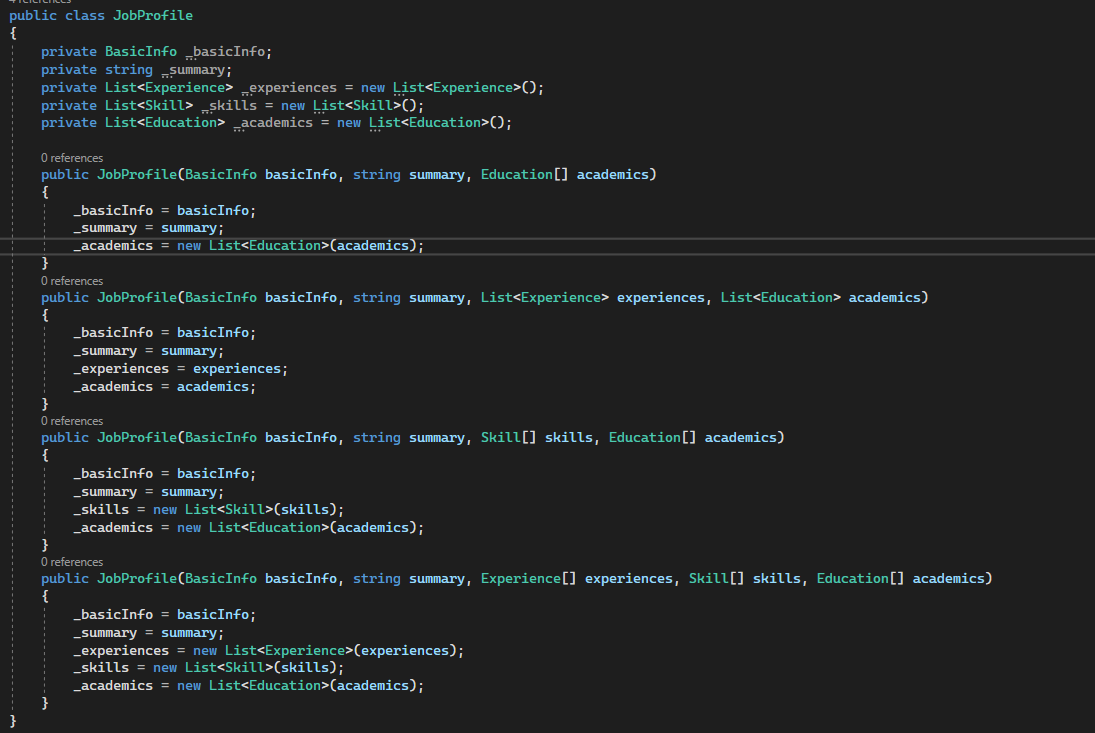Click the _academics field declaration
The width and height of the screenshot is (1095, 733).
pyautogui.click(x=276, y=122)
